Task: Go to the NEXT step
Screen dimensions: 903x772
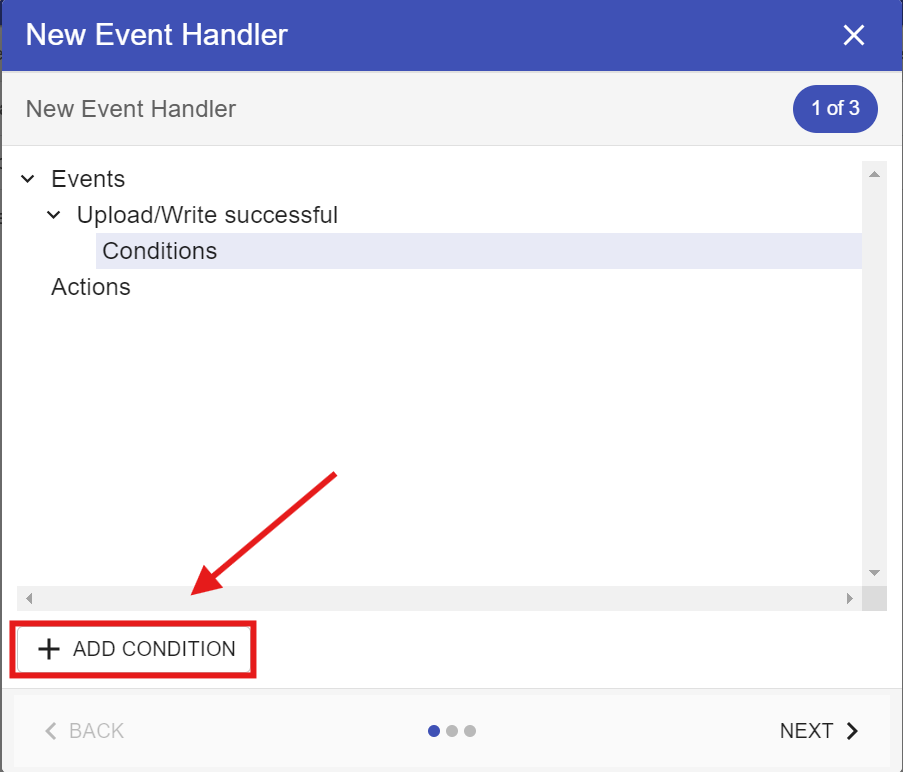Action: click(x=818, y=731)
